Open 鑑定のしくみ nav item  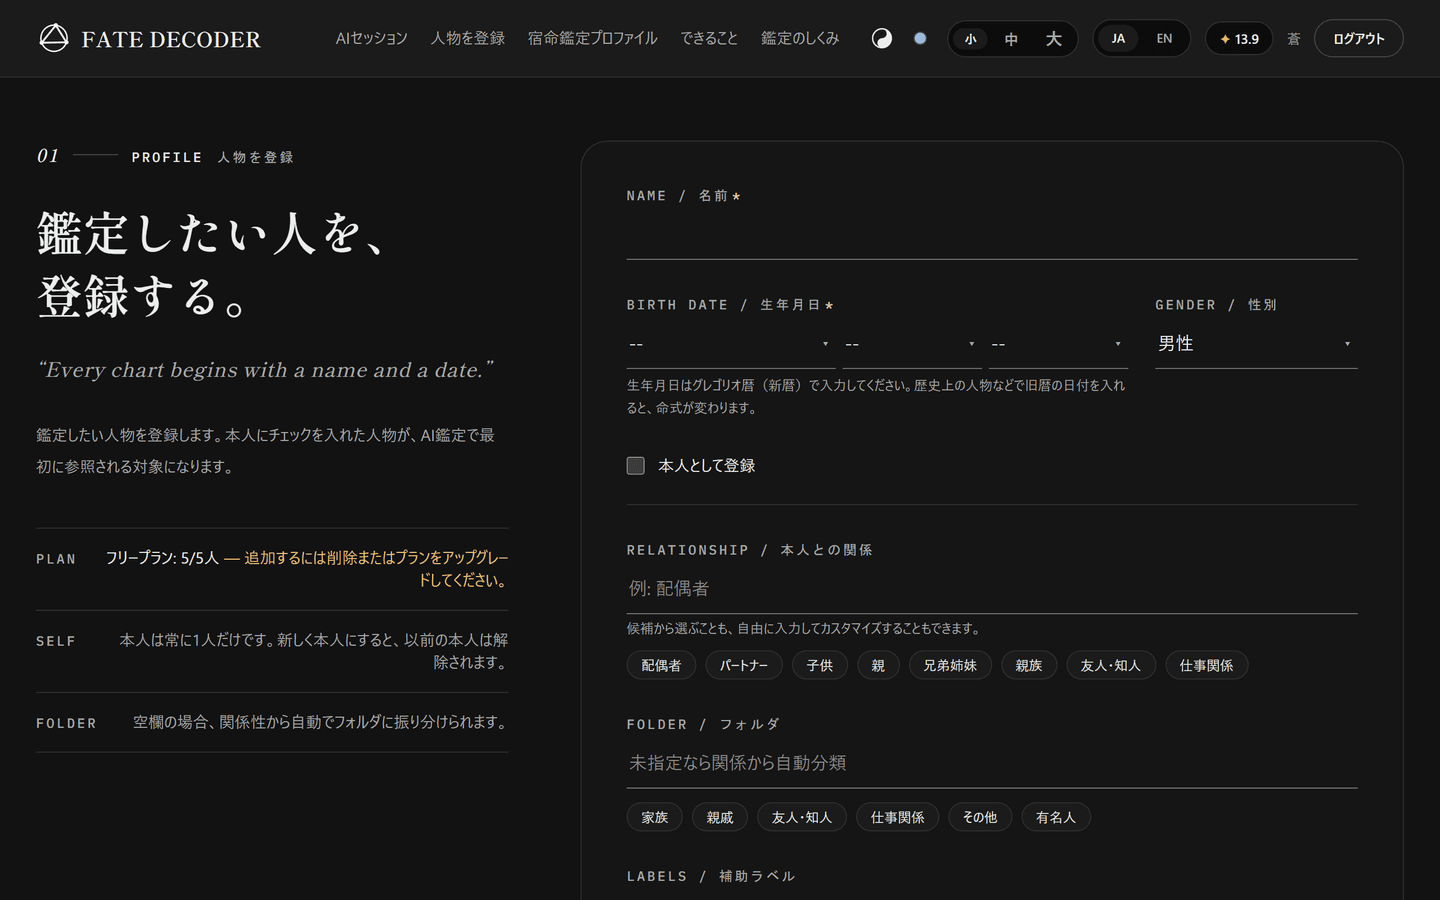coord(800,38)
